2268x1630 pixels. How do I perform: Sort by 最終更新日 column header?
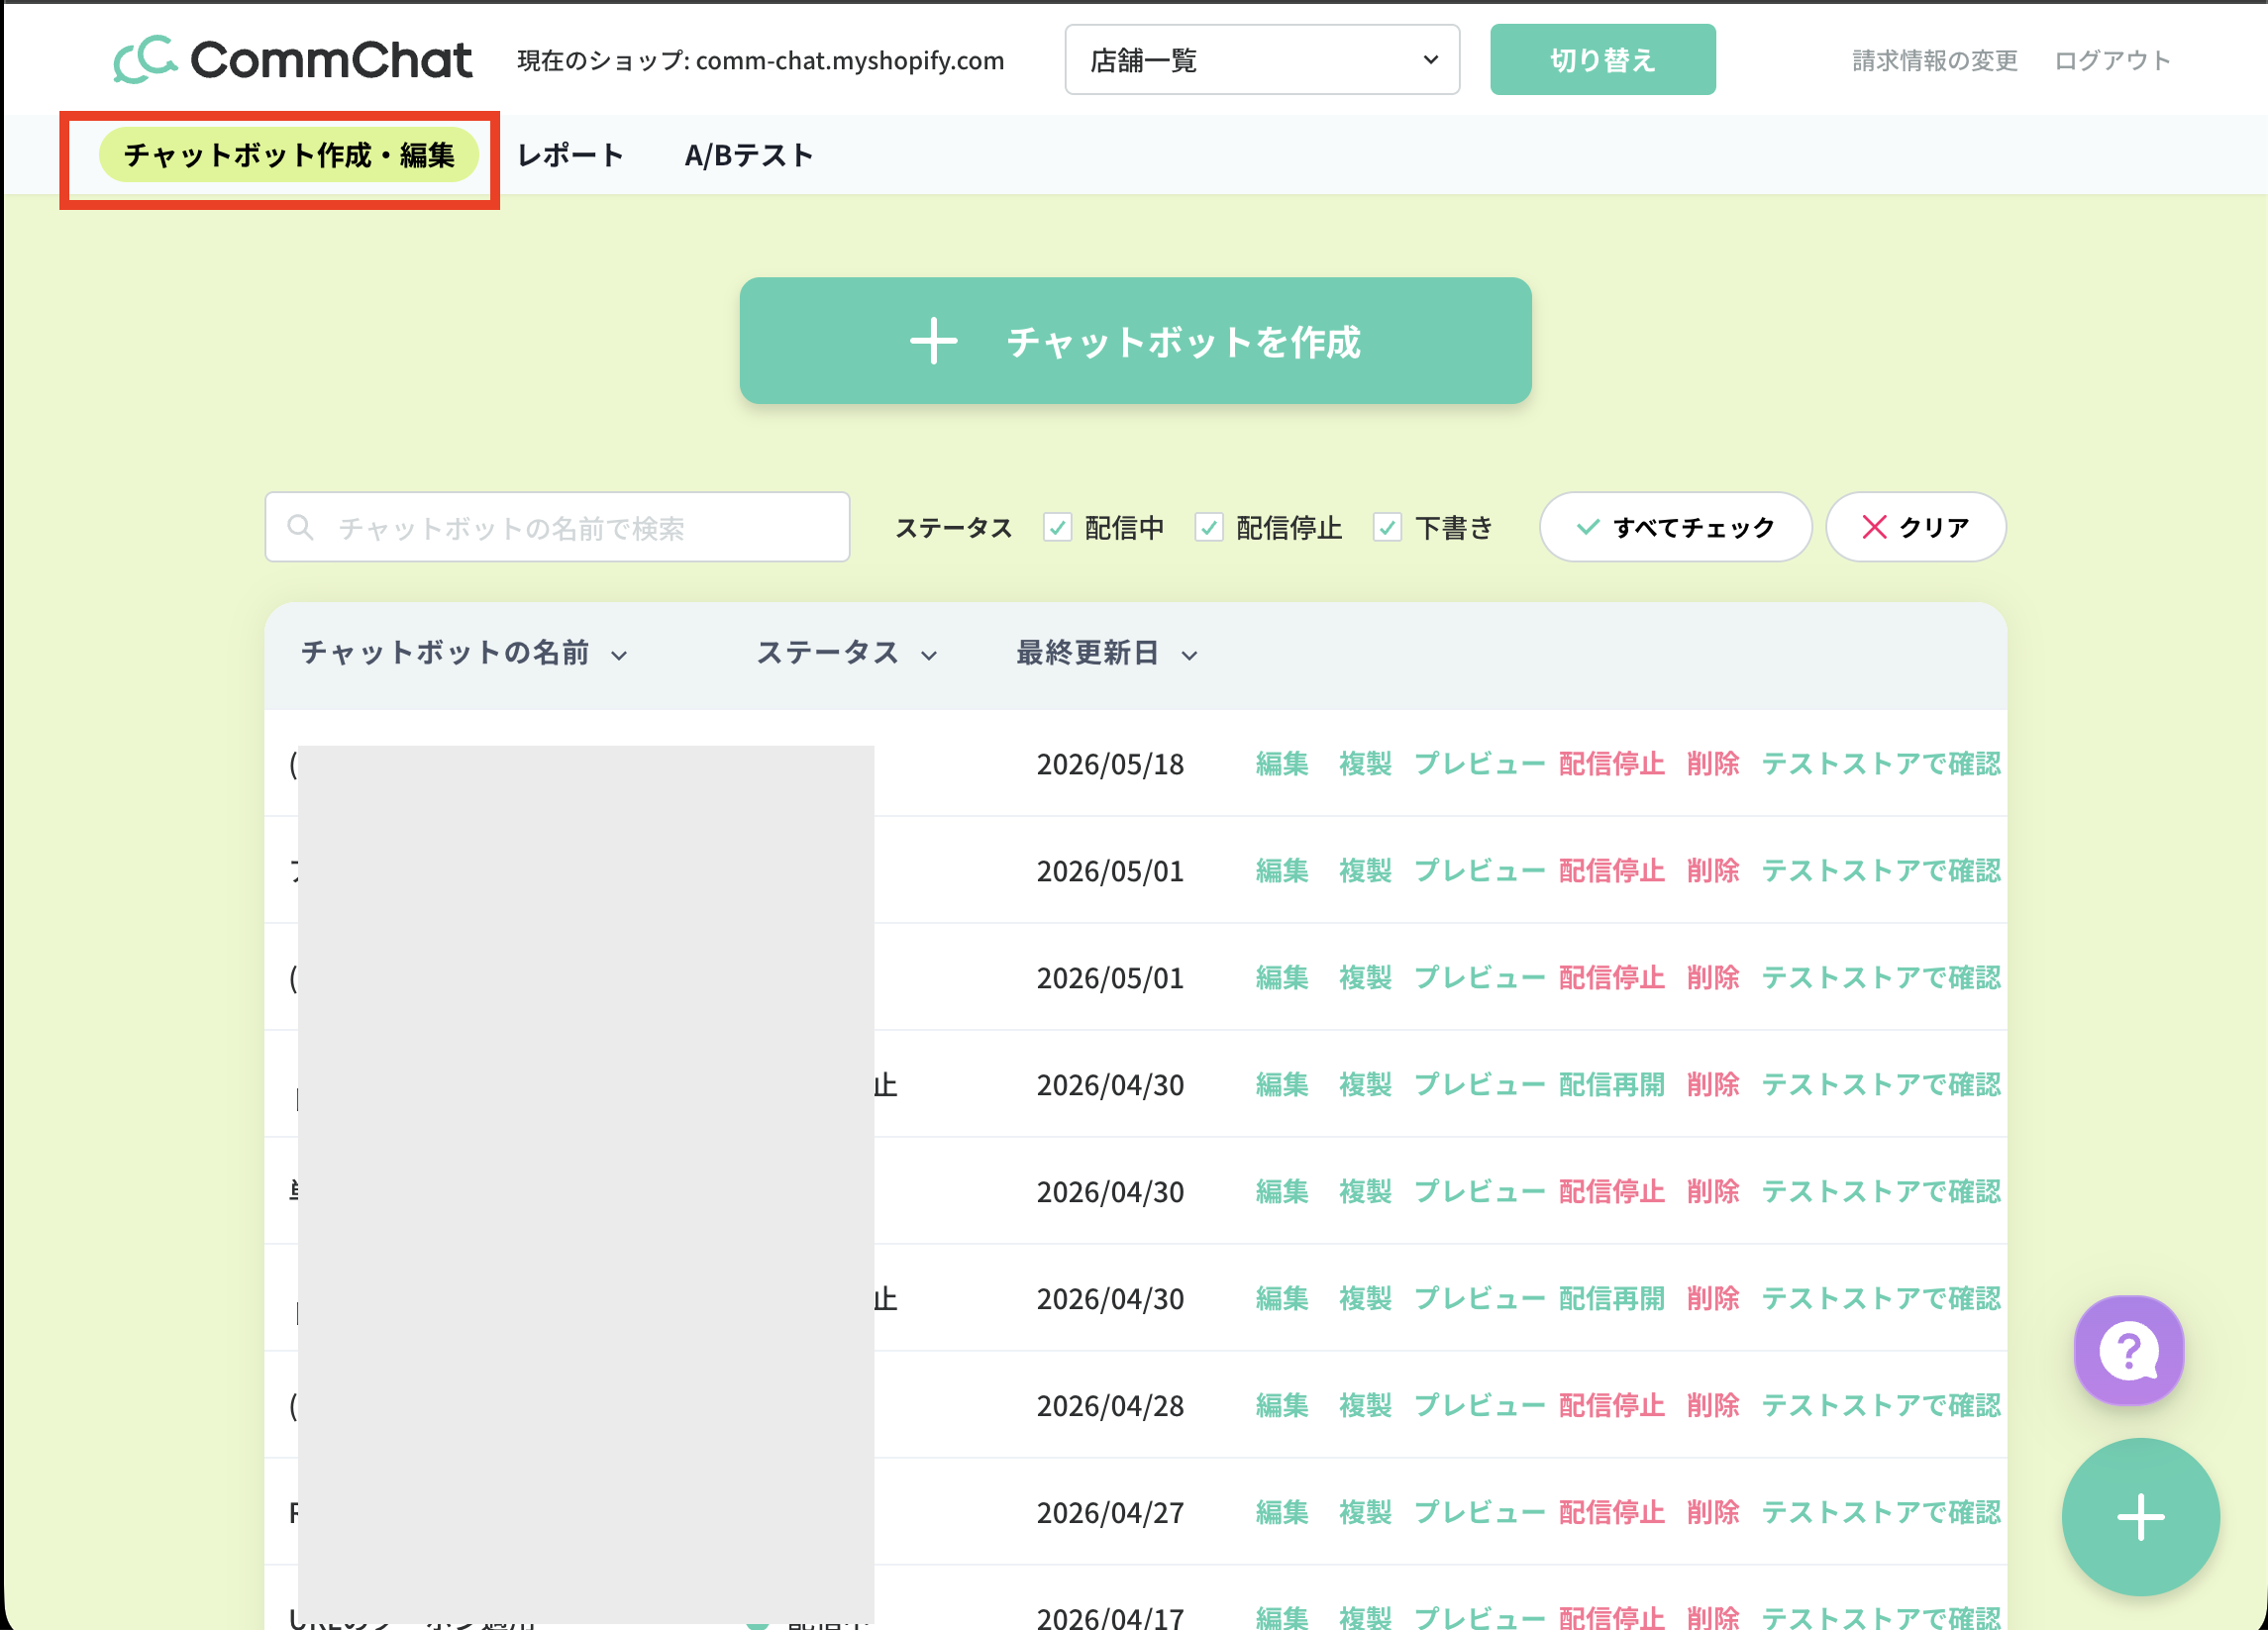pos(1106,653)
